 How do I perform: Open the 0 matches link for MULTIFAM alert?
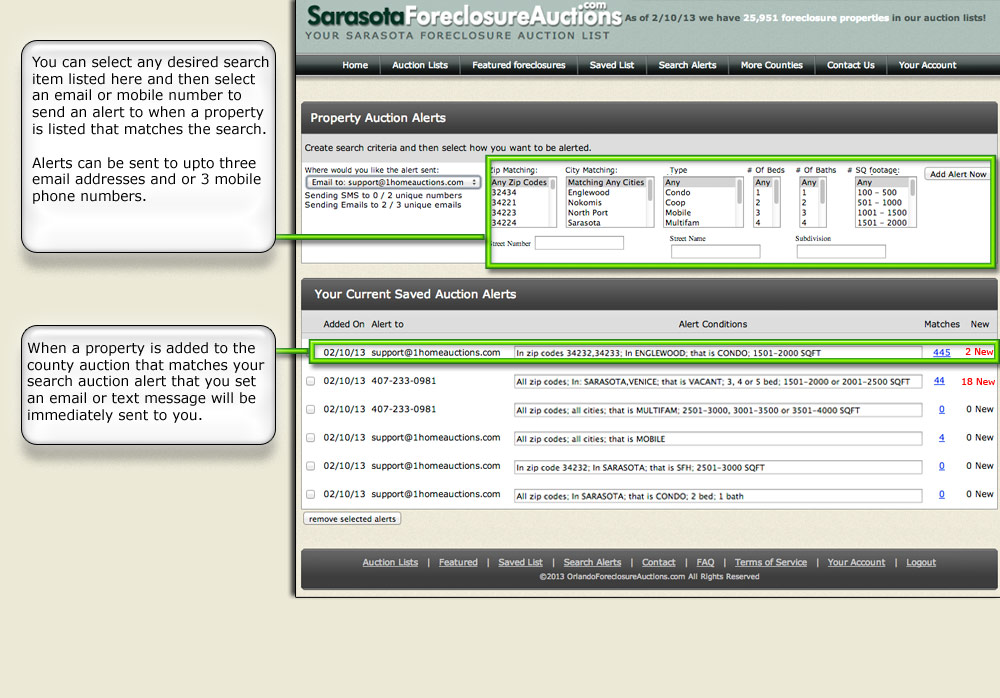pos(942,410)
